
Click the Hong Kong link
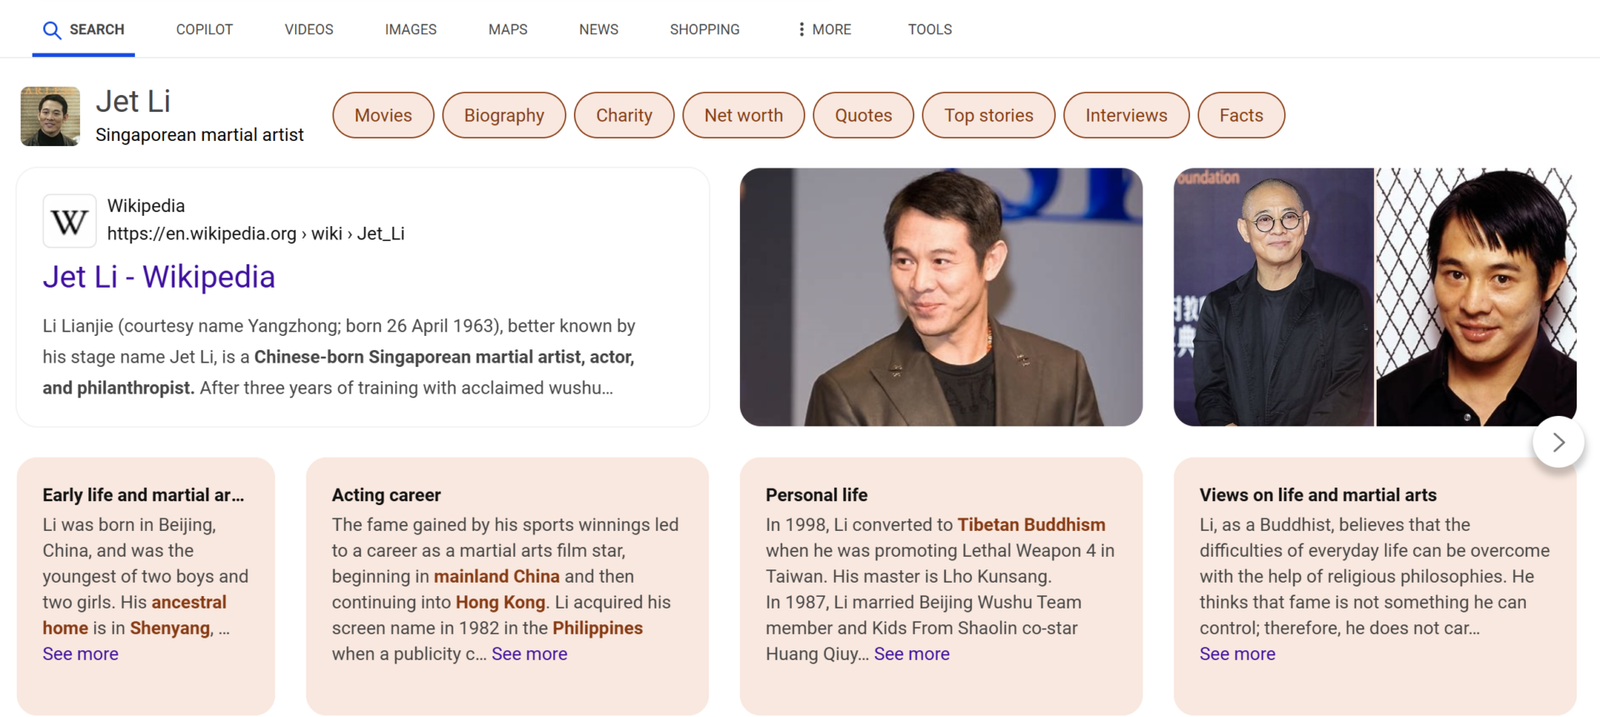point(500,602)
